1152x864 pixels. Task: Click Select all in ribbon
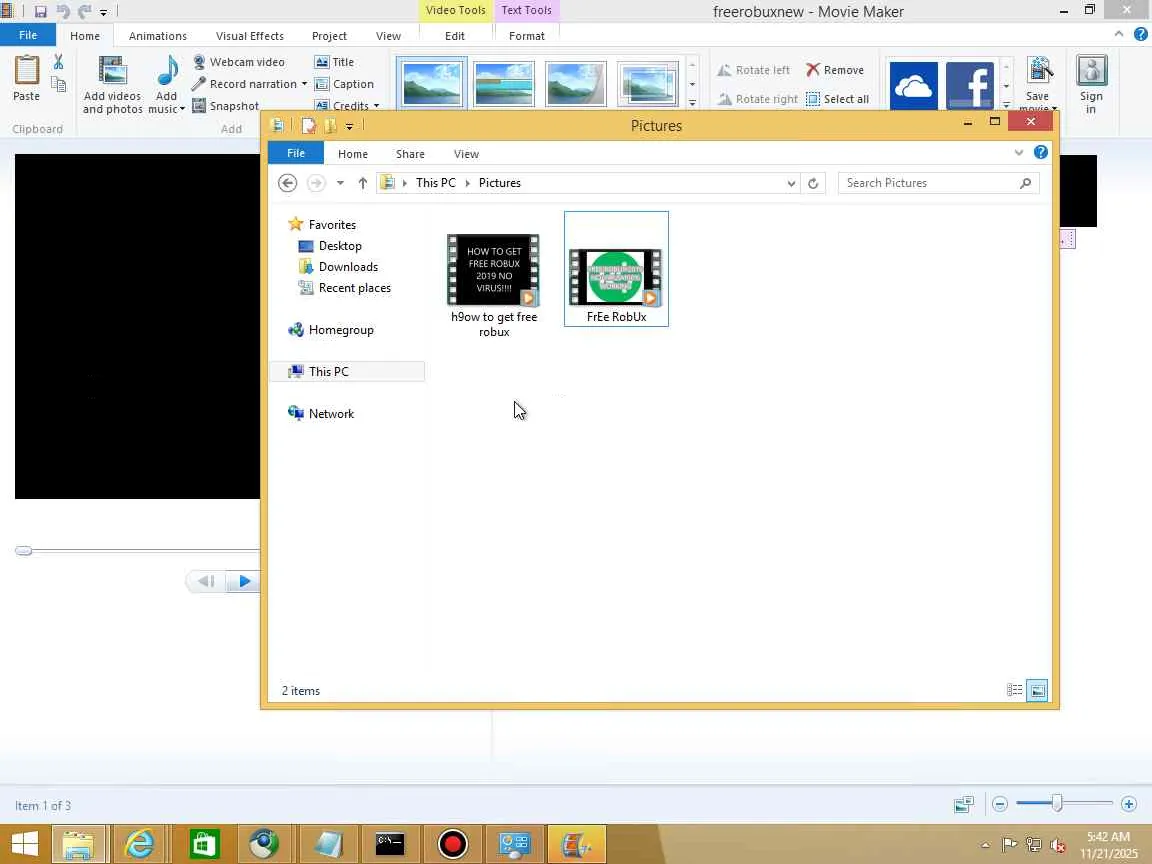(x=838, y=98)
